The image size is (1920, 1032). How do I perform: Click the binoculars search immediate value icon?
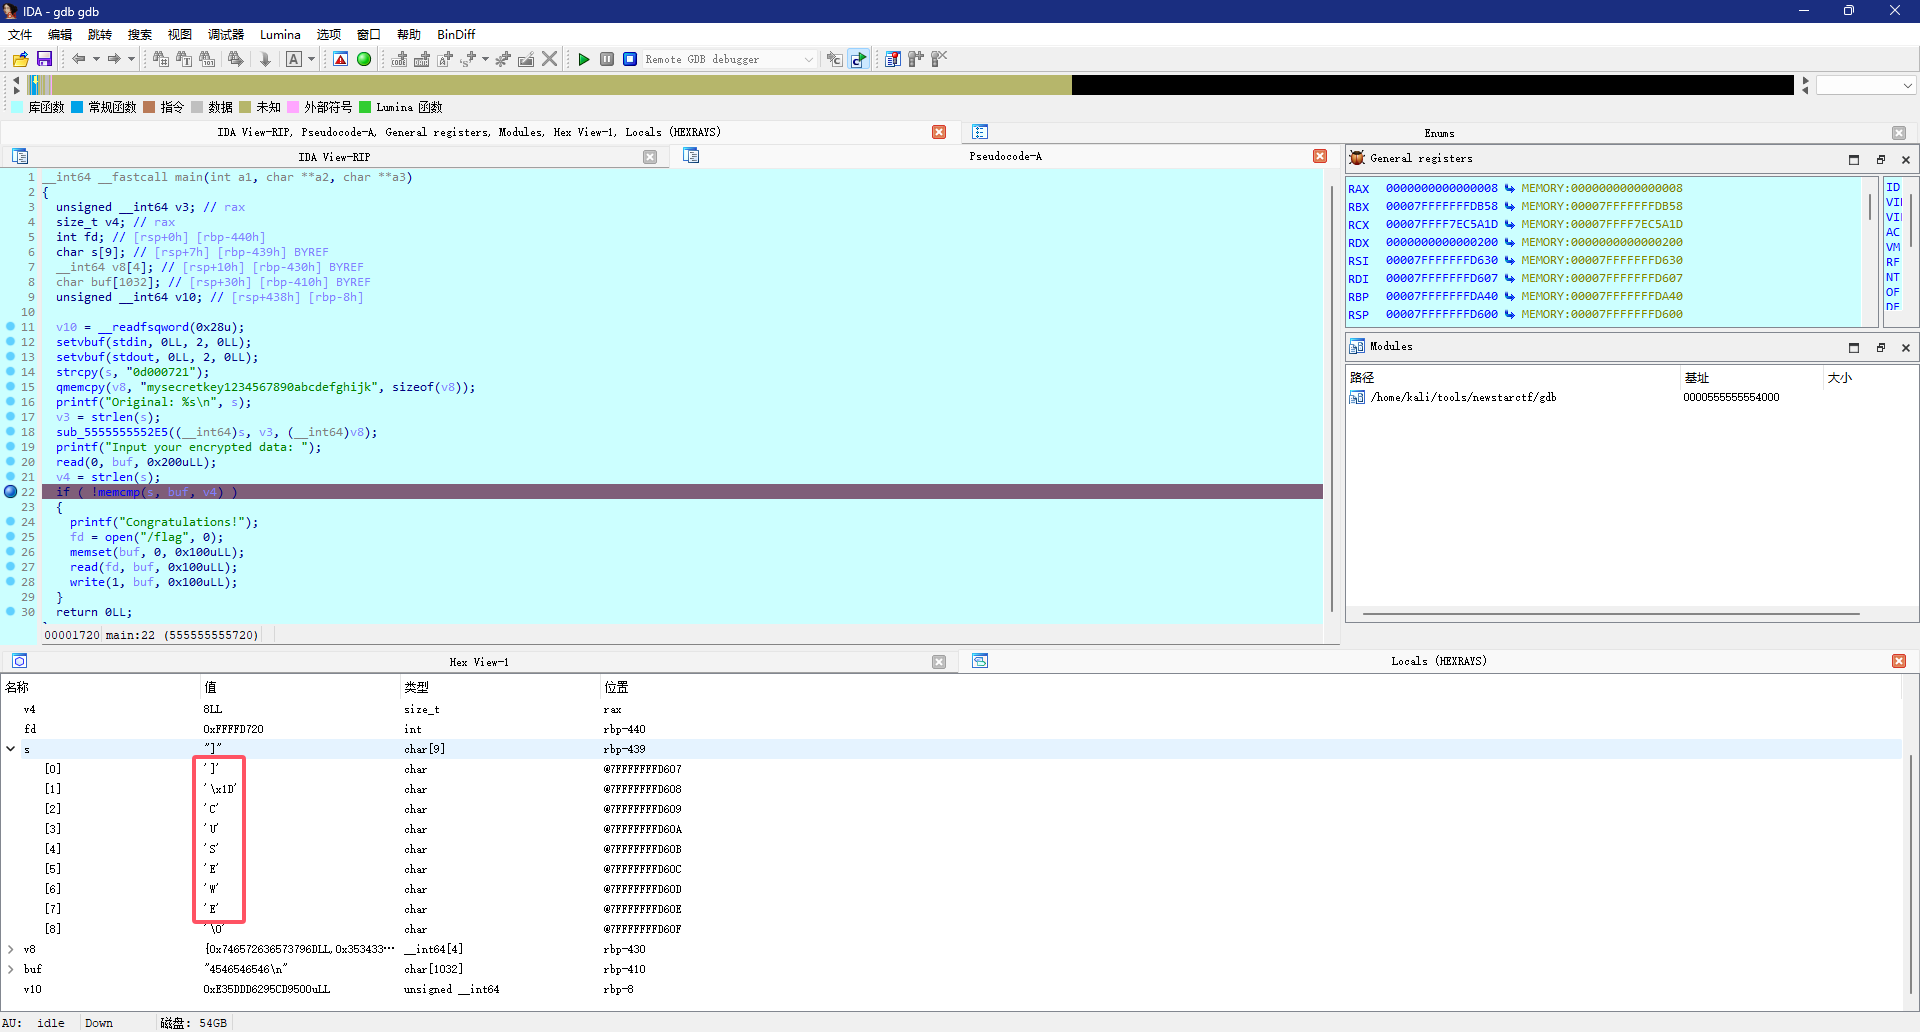(x=160, y=59)
